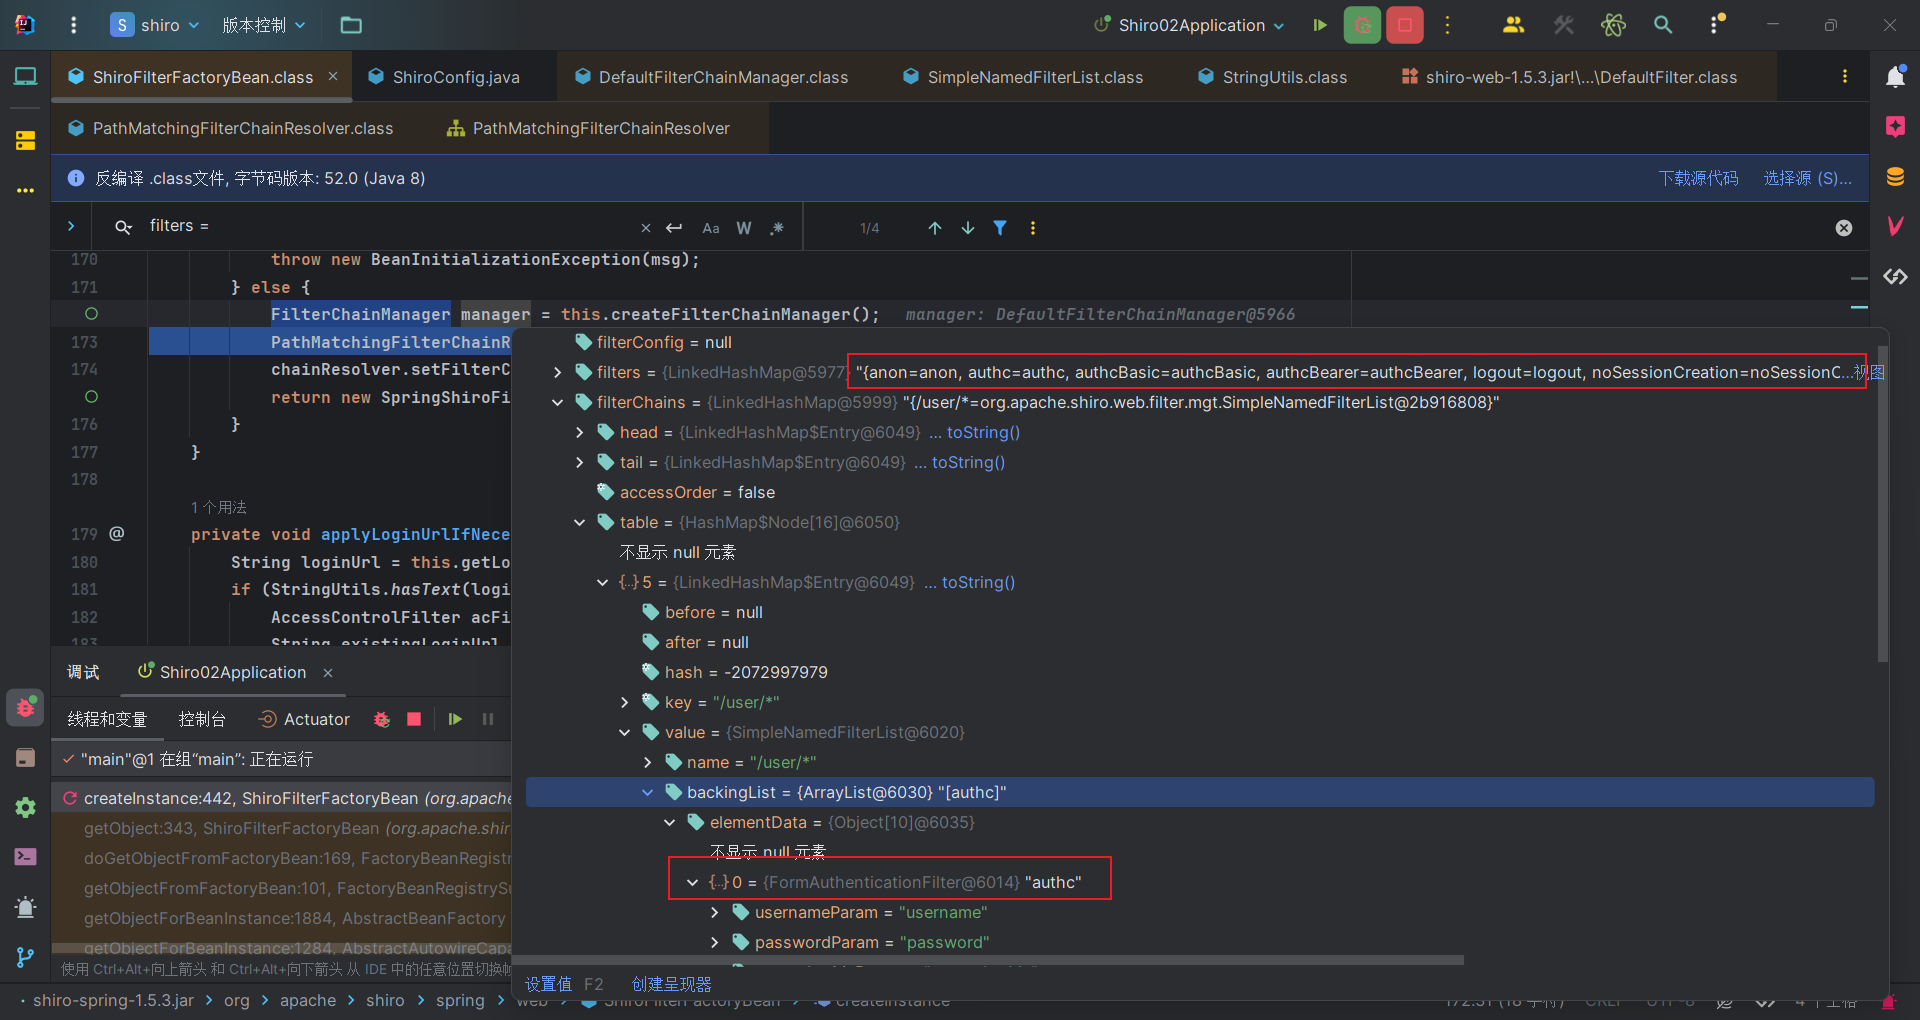Click the variables popup vertical scrollbar
Image resolution: width=1920 pixels, height=1020 pixels.
click(1882, 503)
